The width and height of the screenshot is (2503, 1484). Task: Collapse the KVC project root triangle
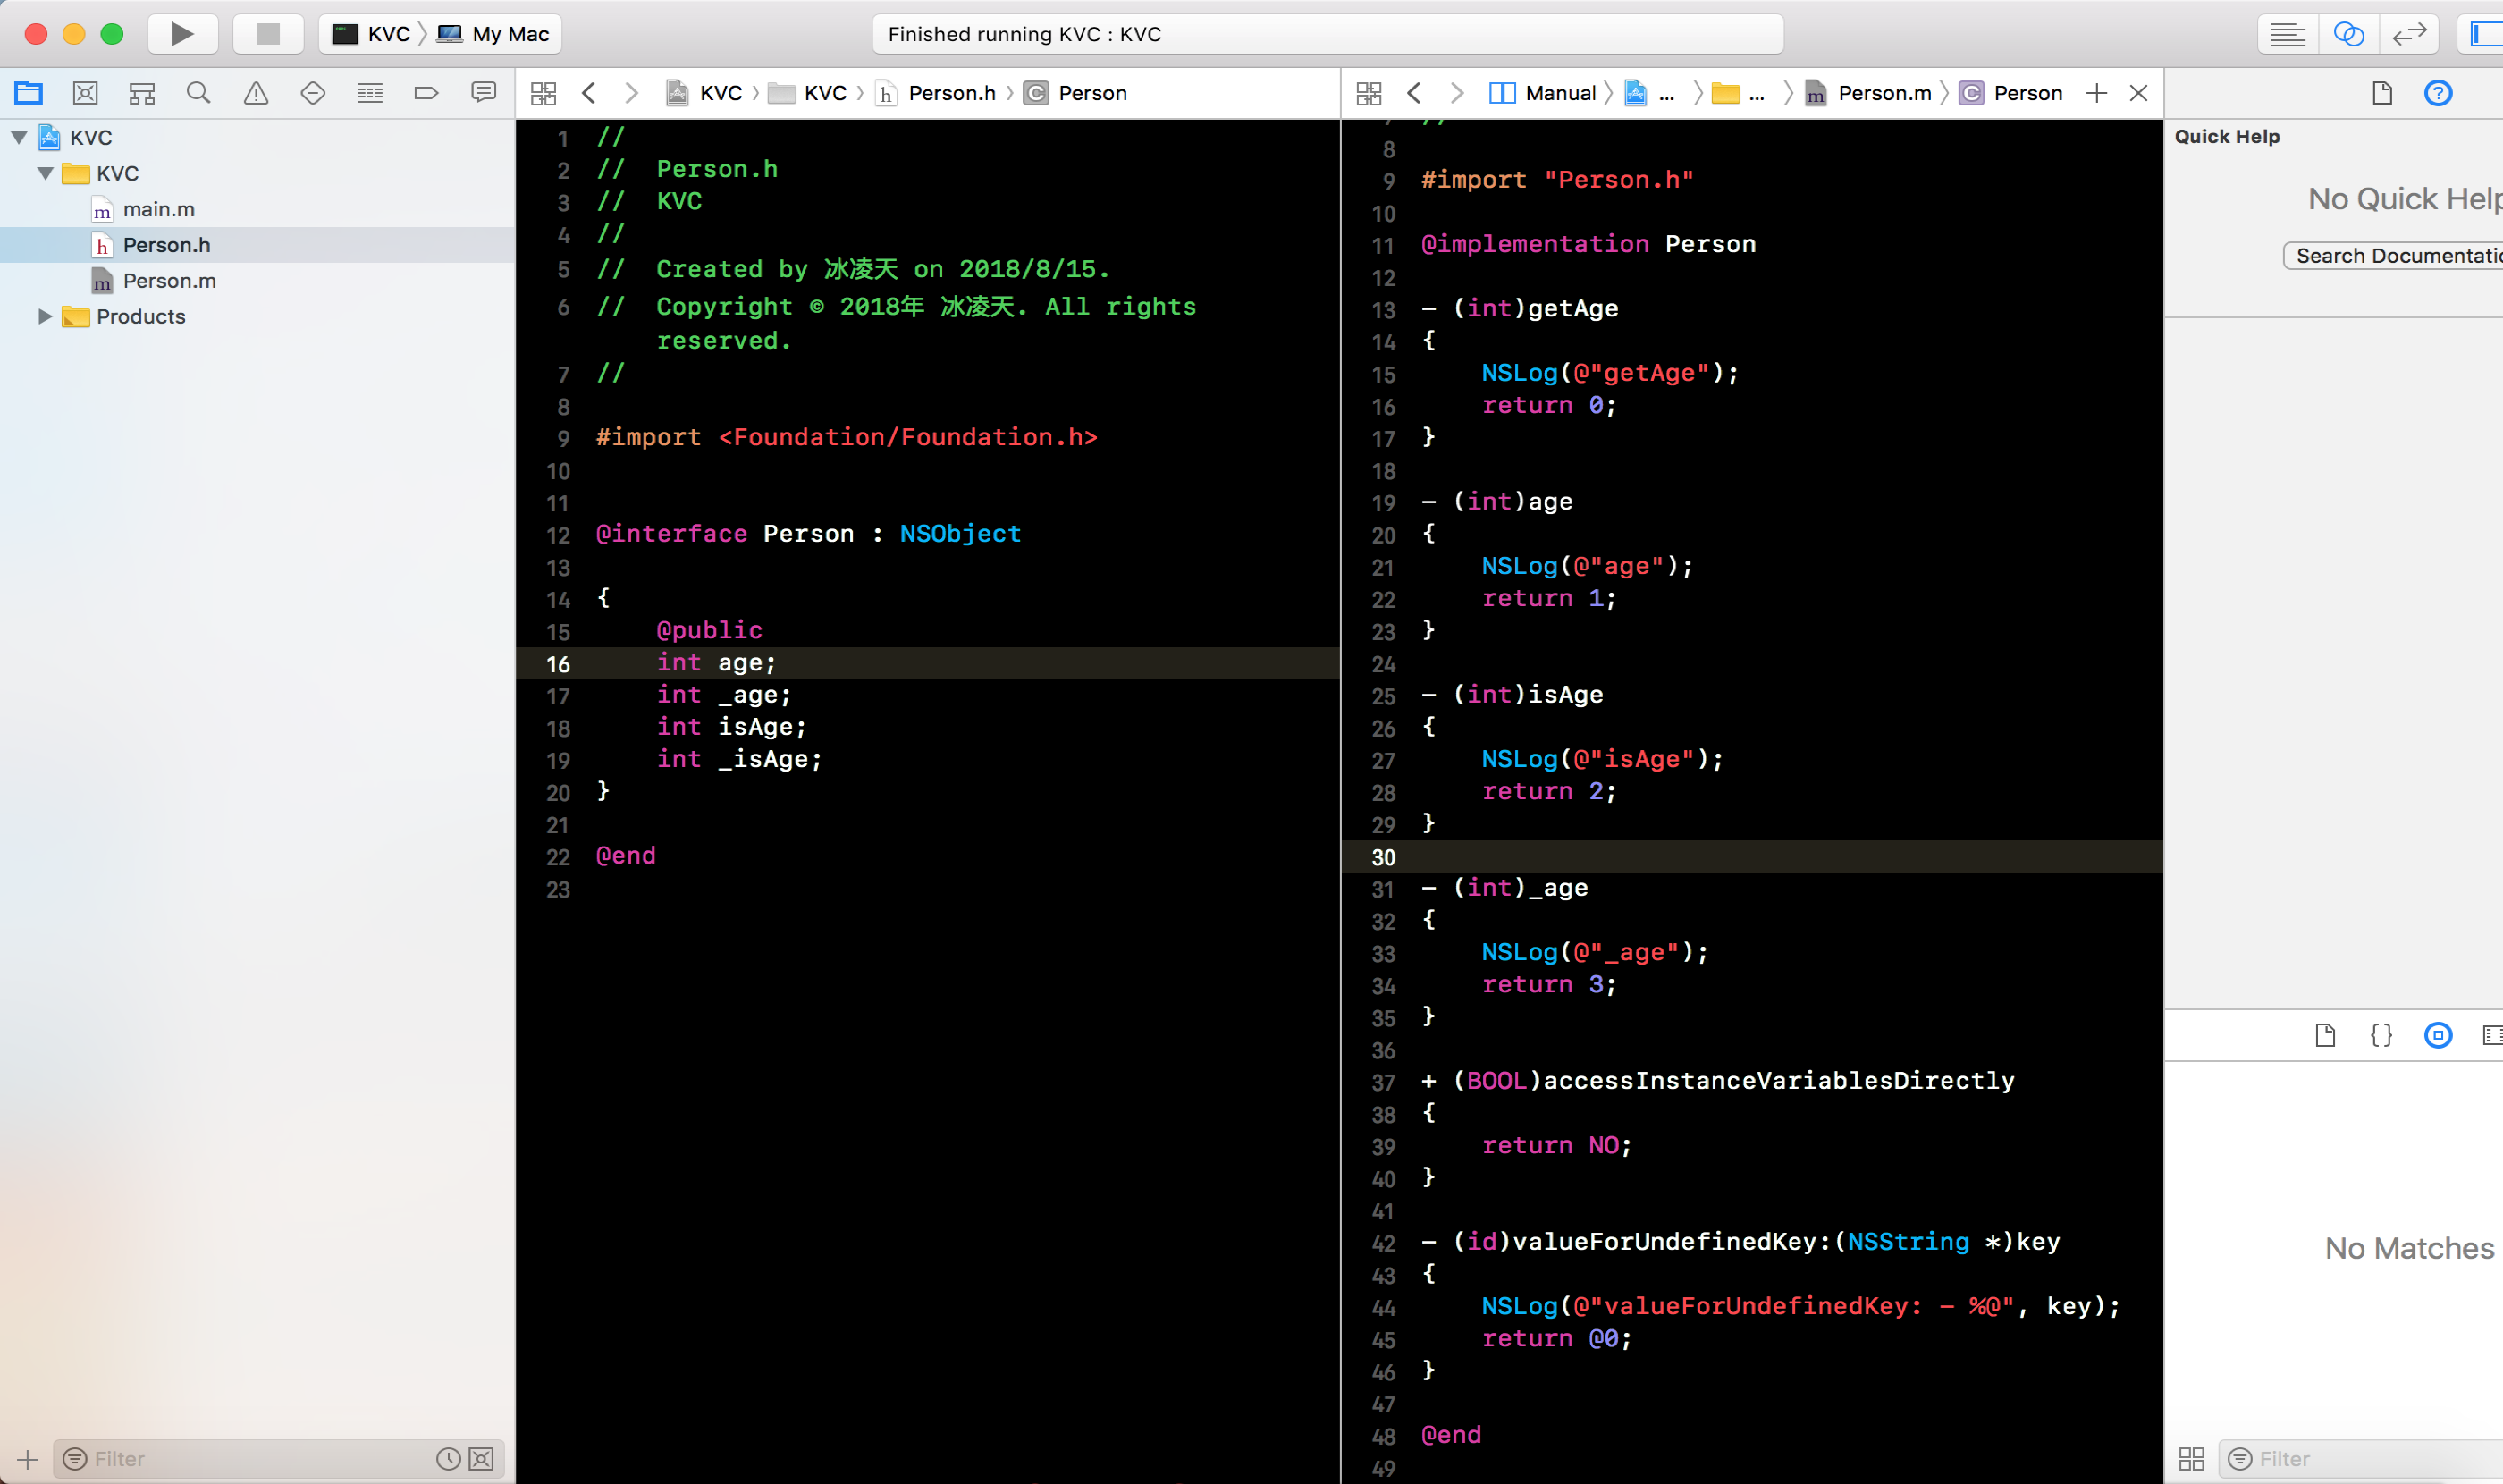point(19,137)
